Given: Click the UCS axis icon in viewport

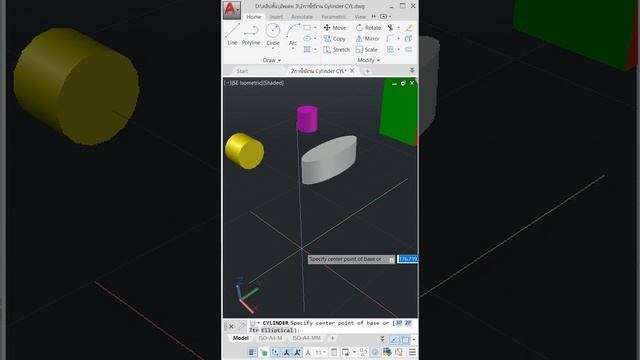Looking at the screenshot, I should coord(246,295).
